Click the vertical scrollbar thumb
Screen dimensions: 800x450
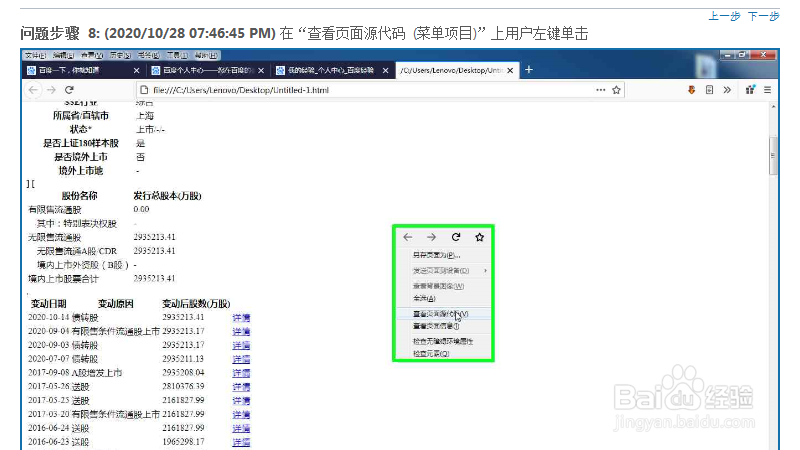click(773, 156)
